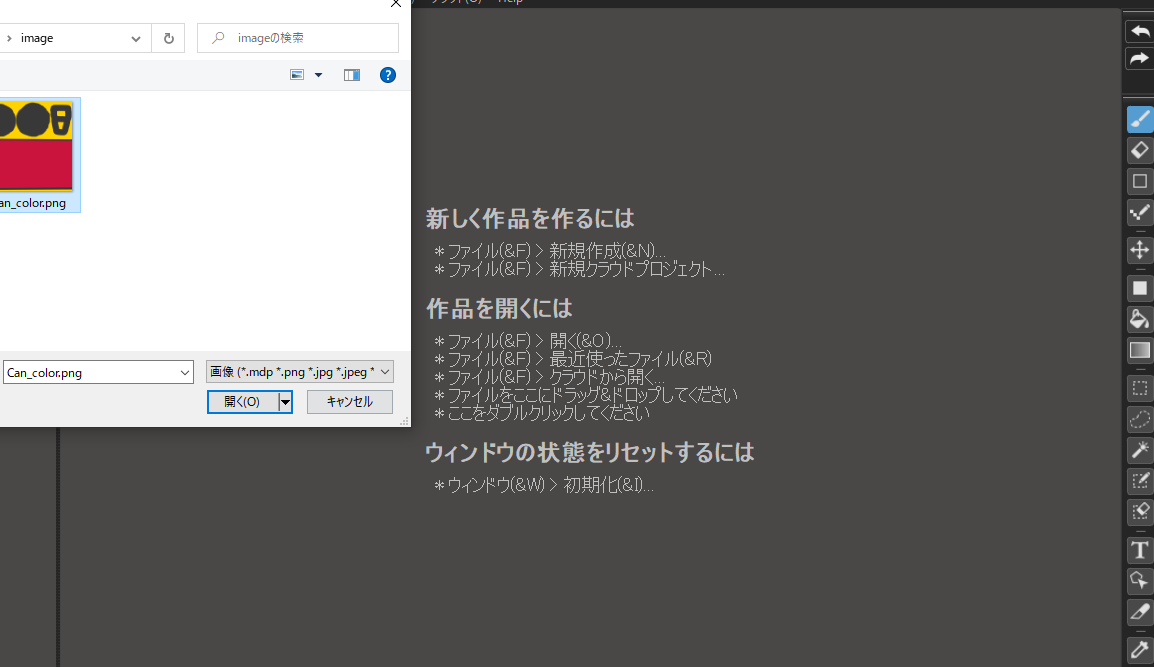Select the Magic Wand tool
Image resolution: width=1154 pixels, height=667 pixels.
pos(1139,450)
